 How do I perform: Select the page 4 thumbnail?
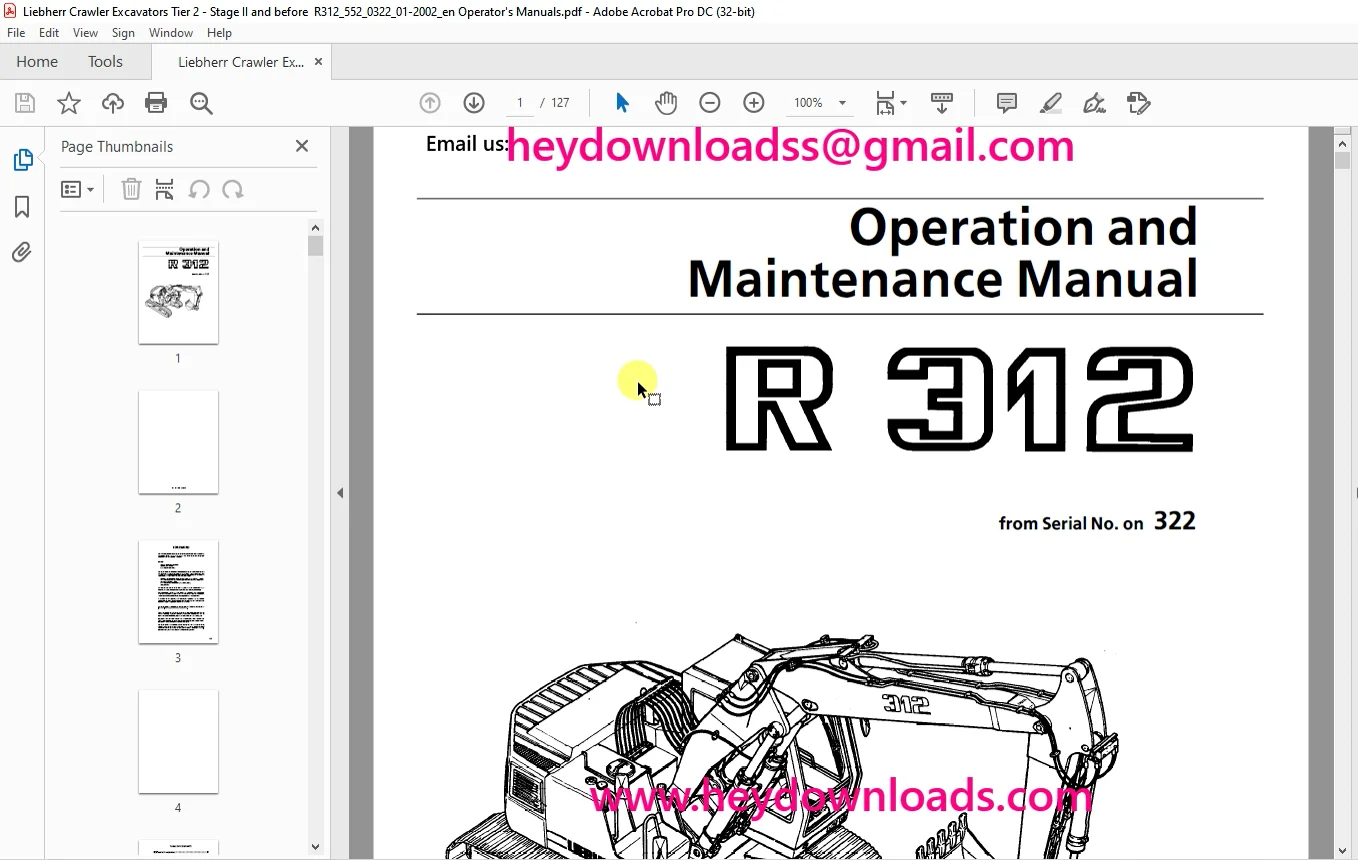[x=178, y=742]
